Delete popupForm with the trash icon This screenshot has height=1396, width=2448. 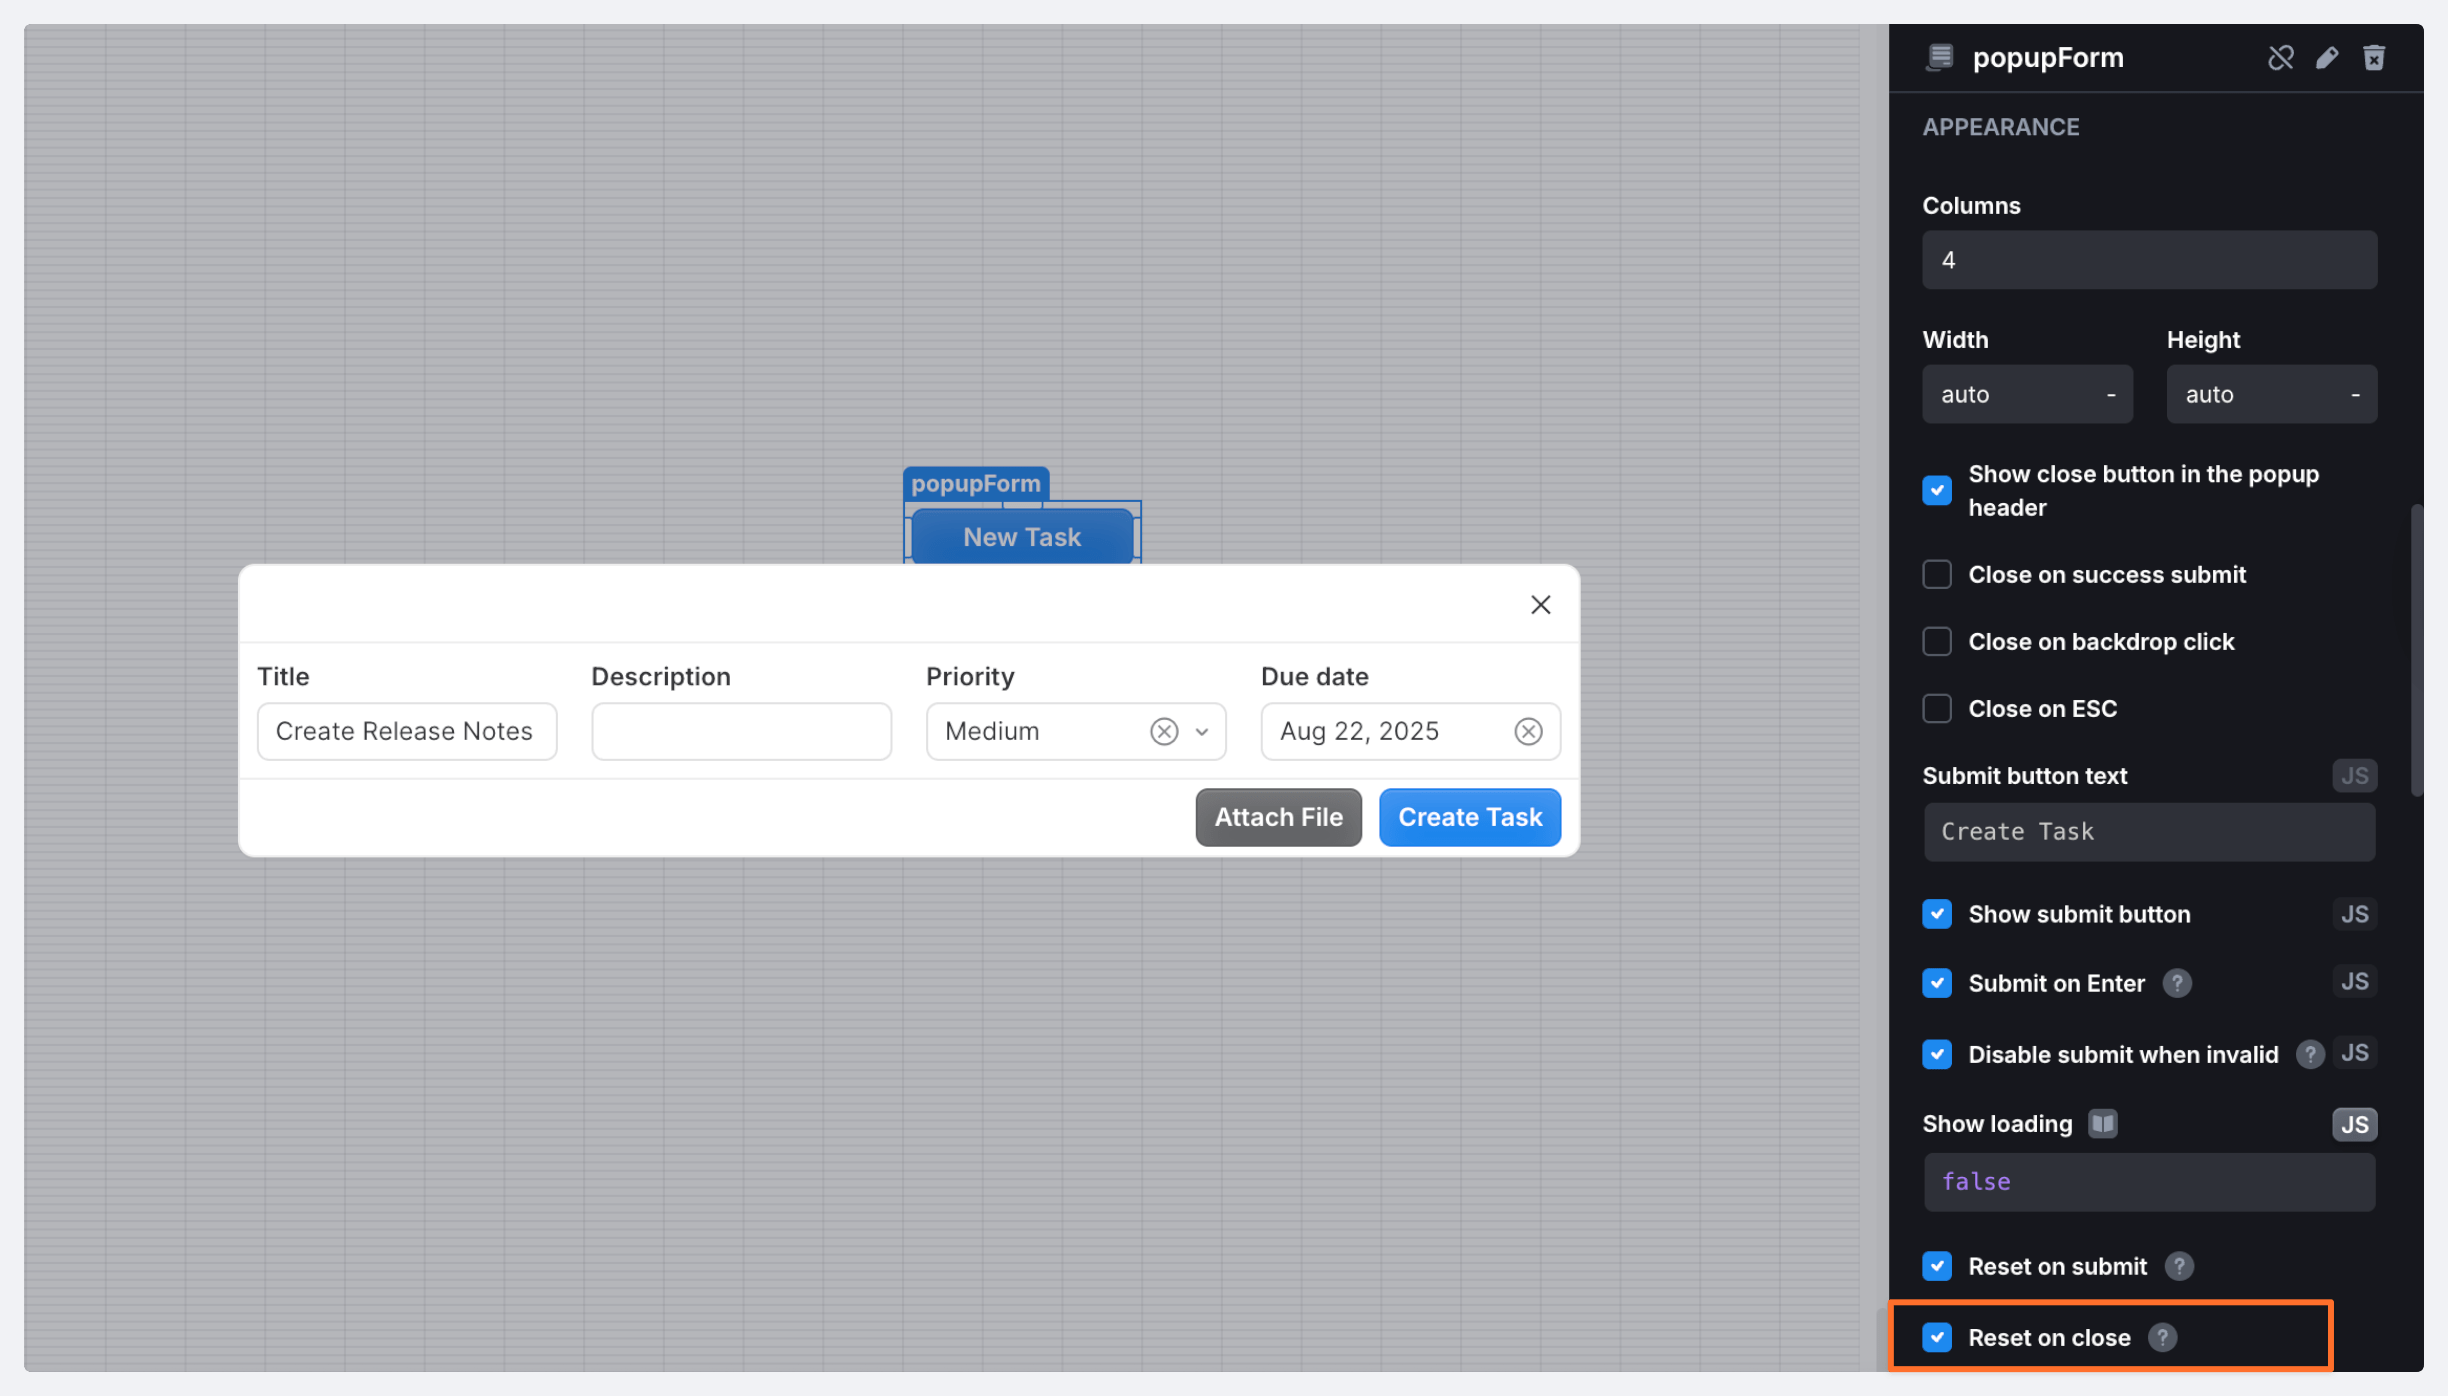(x=2374, y=58)
